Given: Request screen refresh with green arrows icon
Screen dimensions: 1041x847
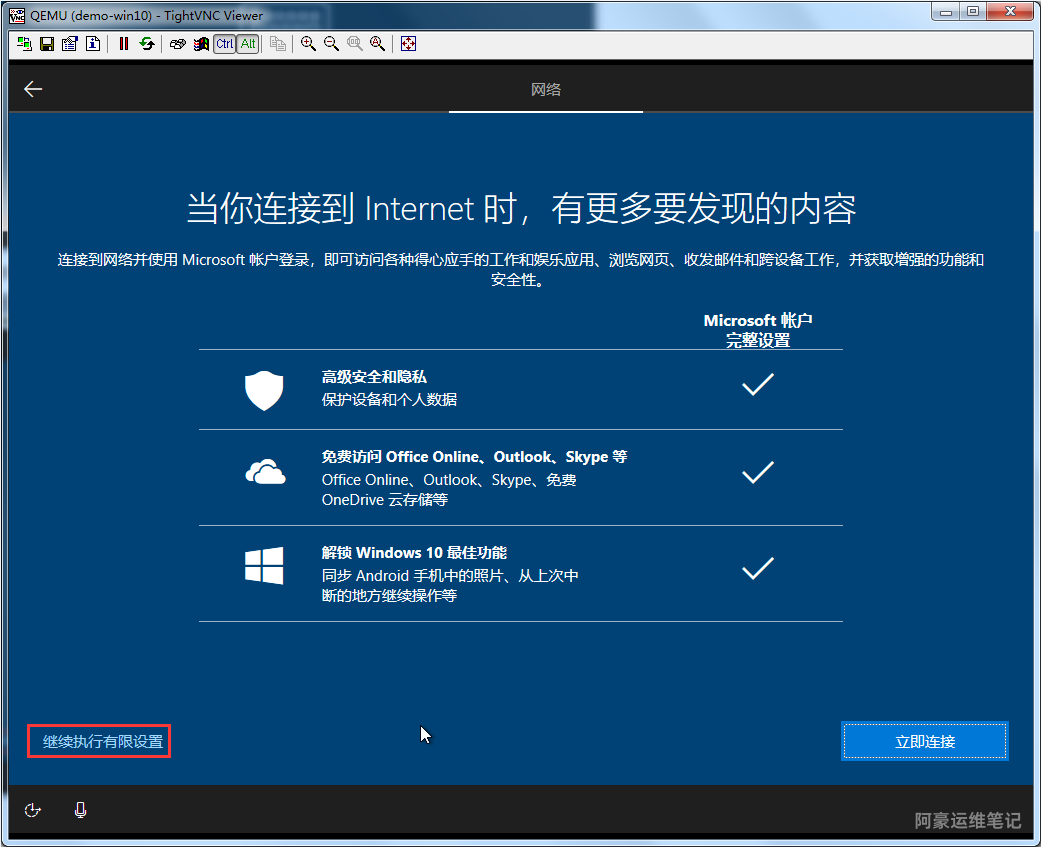Looking at the screenshot, I should [147, 44].
